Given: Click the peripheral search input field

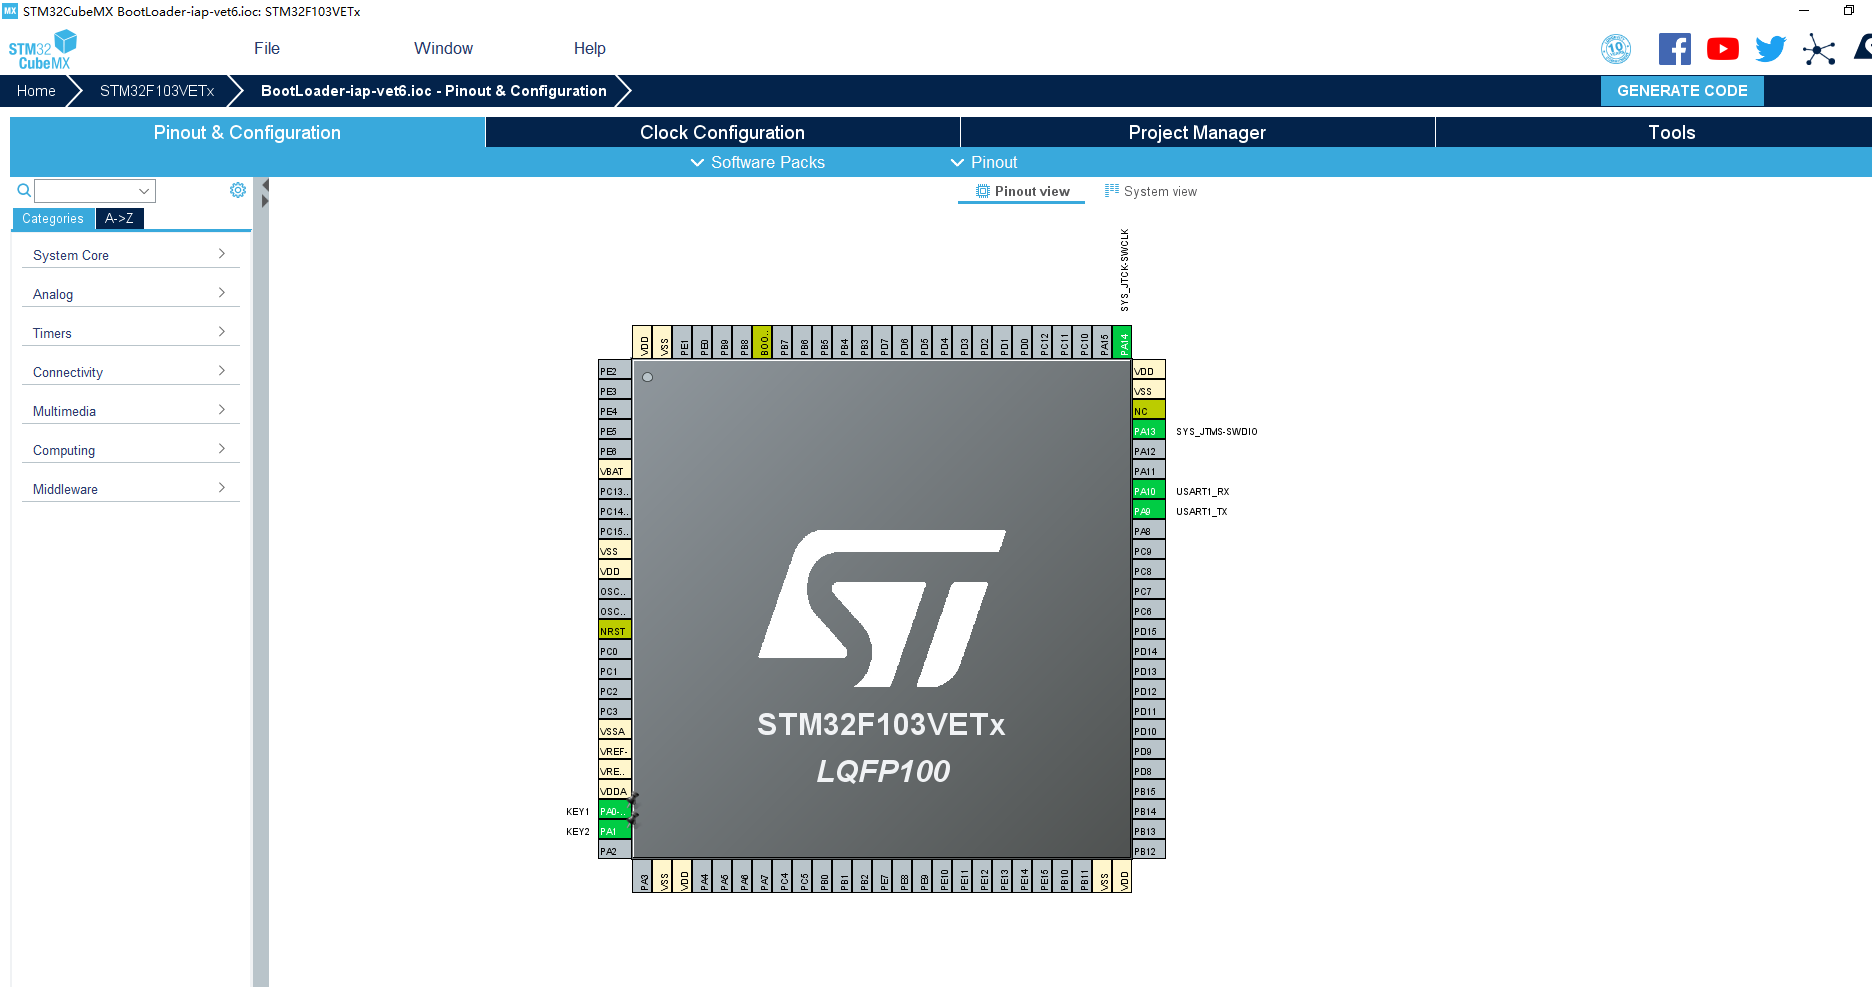Looking at the screenshot, I should pyautogui.click(x=90, y=190).
